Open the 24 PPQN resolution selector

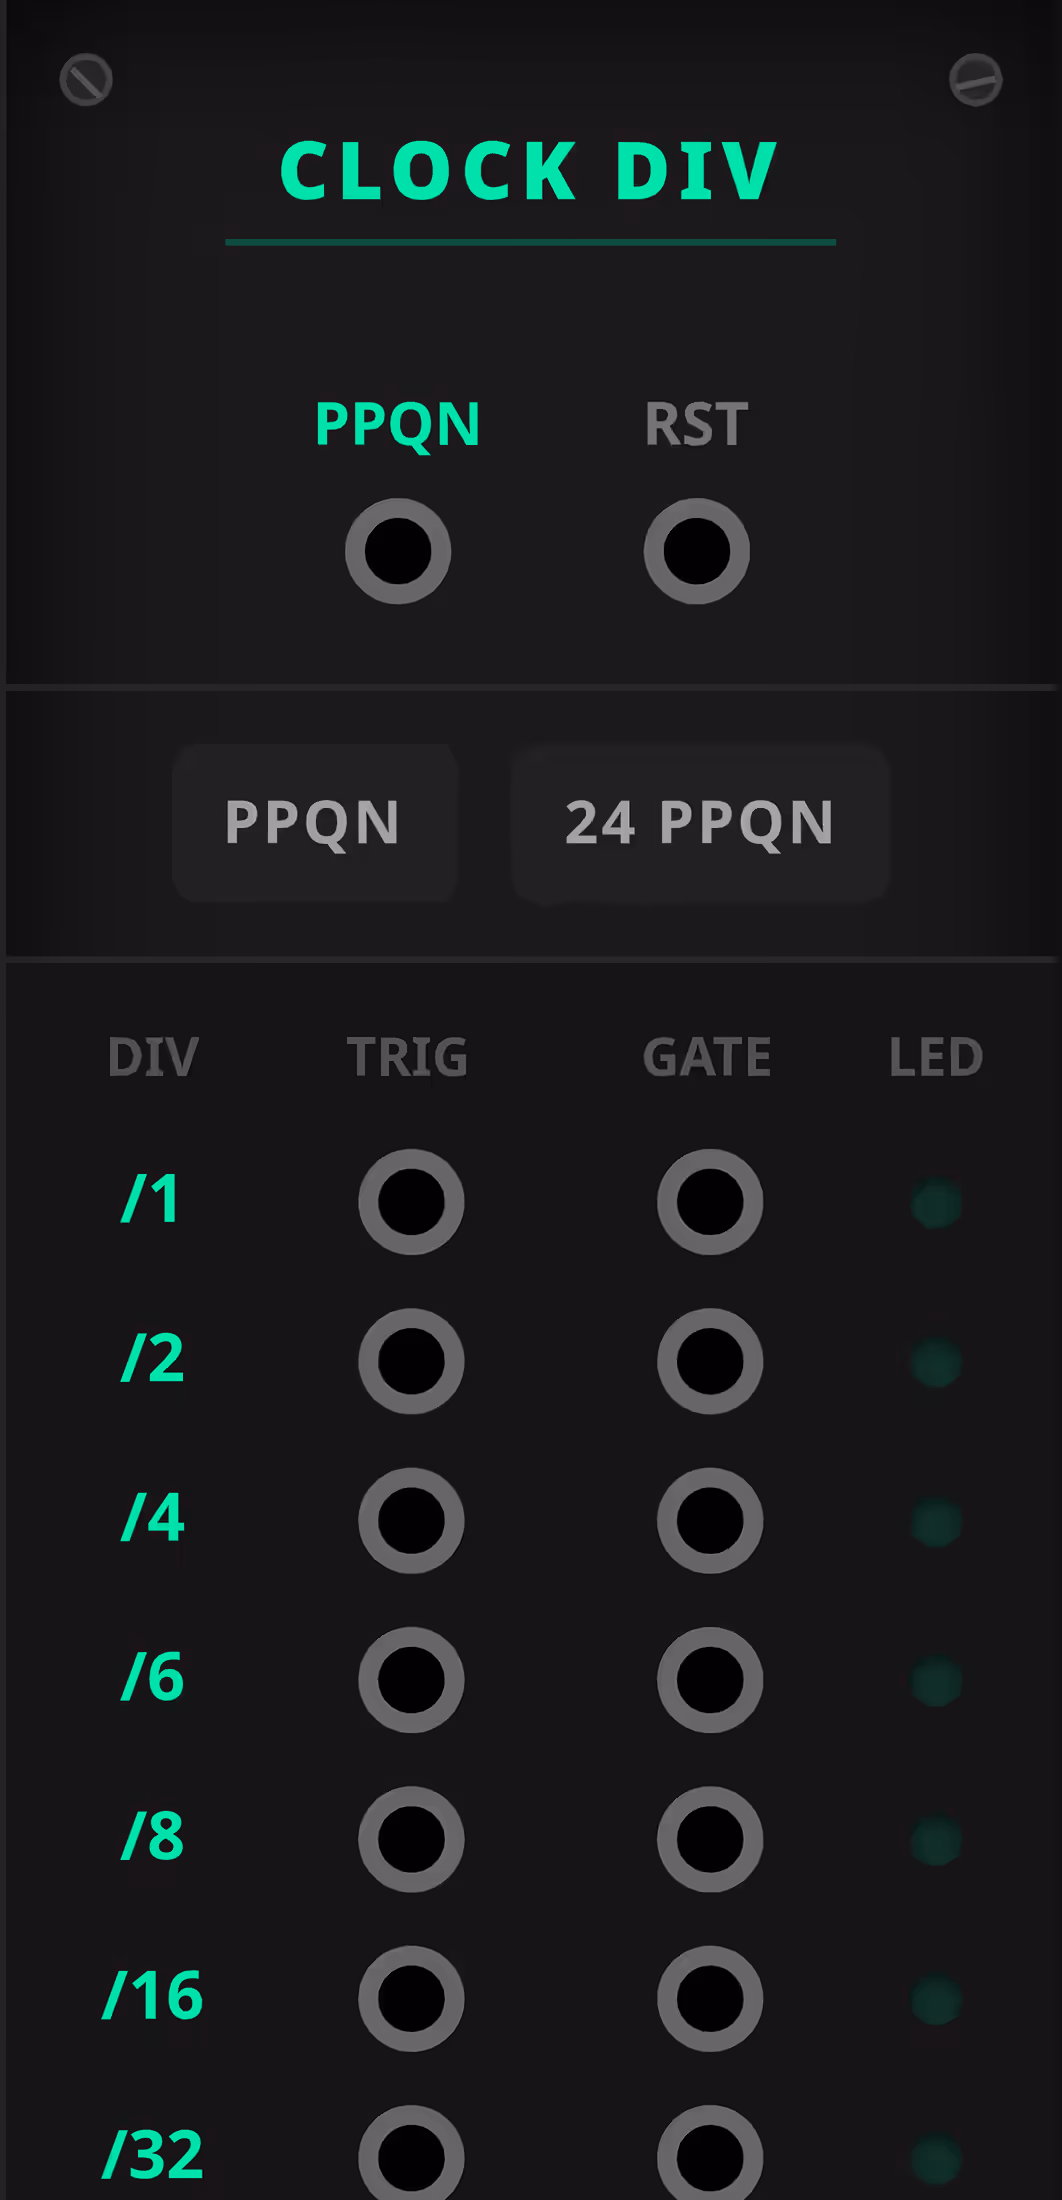tap(700, 823)
